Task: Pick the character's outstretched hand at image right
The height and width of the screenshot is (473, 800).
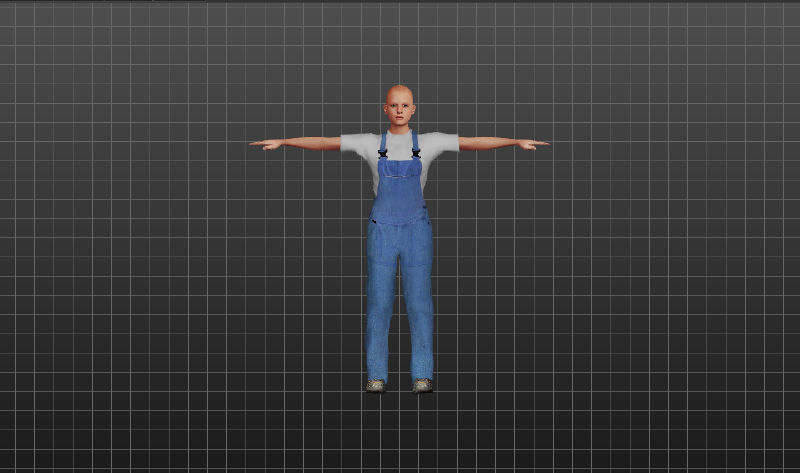Action: coord(533,144)
